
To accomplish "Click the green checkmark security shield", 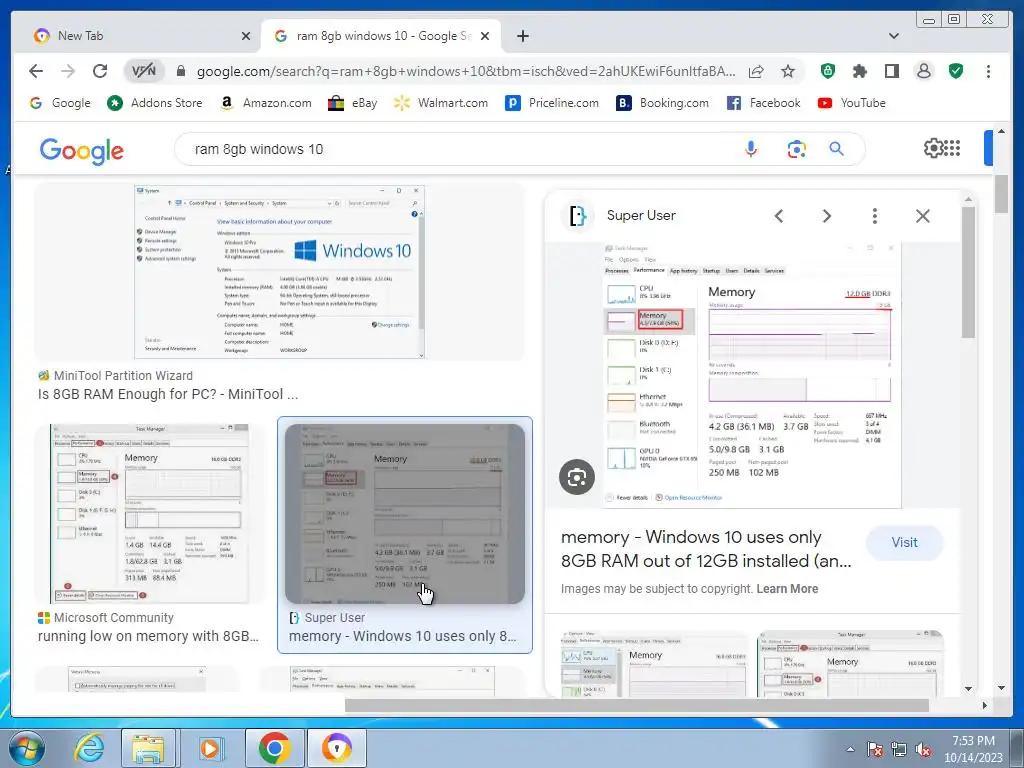I will (x=956, y=71).
